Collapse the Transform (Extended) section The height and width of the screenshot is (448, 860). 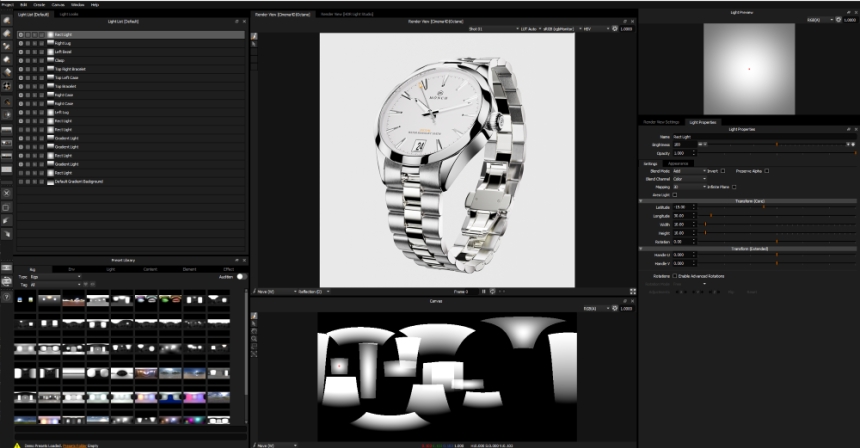click(643, 247)
